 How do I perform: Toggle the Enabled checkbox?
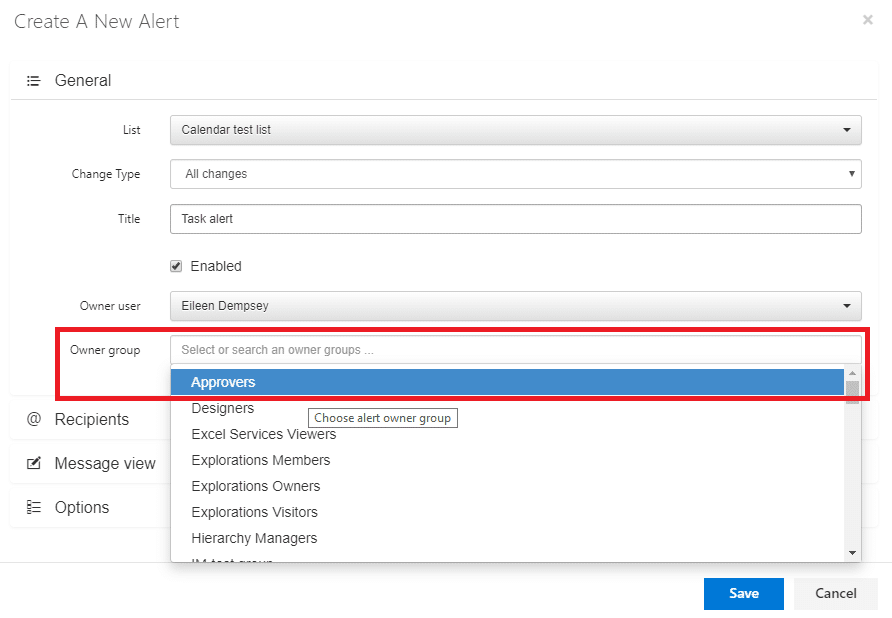pyautogui.click(x=176, y=266)
